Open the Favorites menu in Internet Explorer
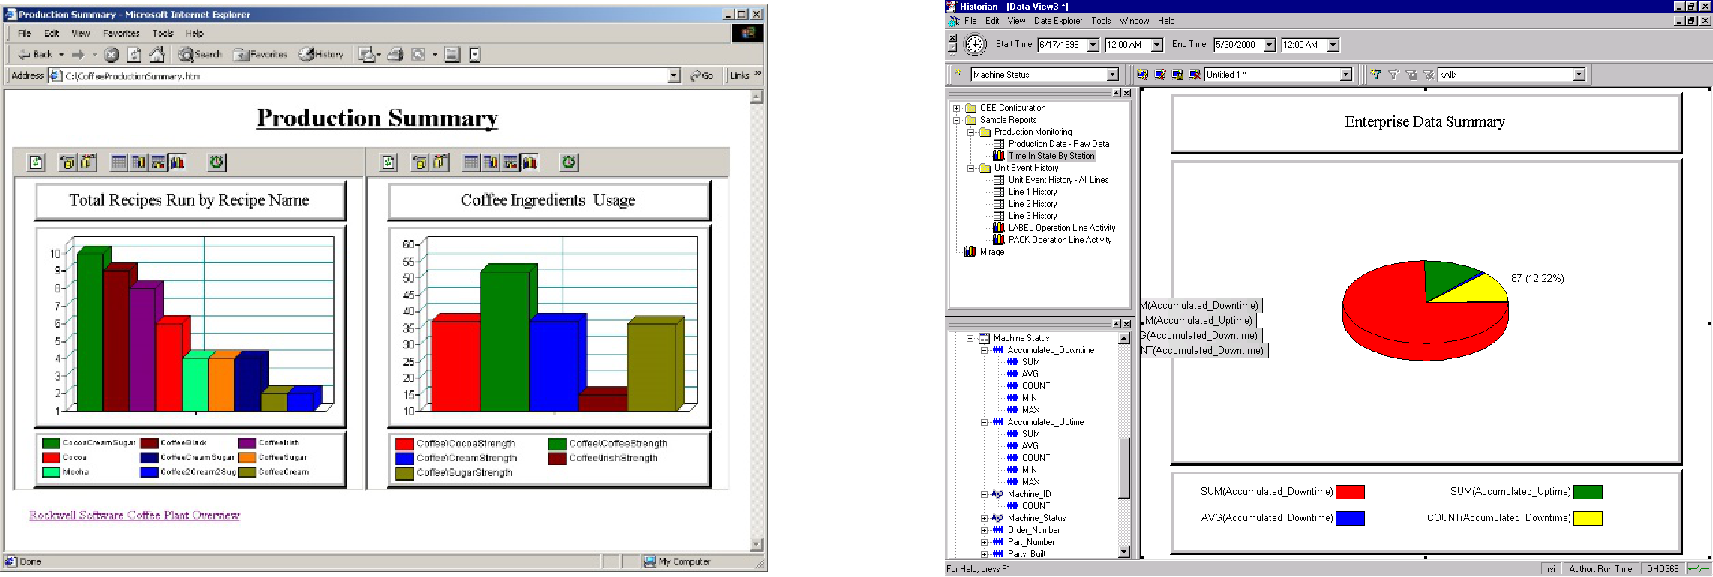Viewport: 1713px width, 577px height. 121,33
